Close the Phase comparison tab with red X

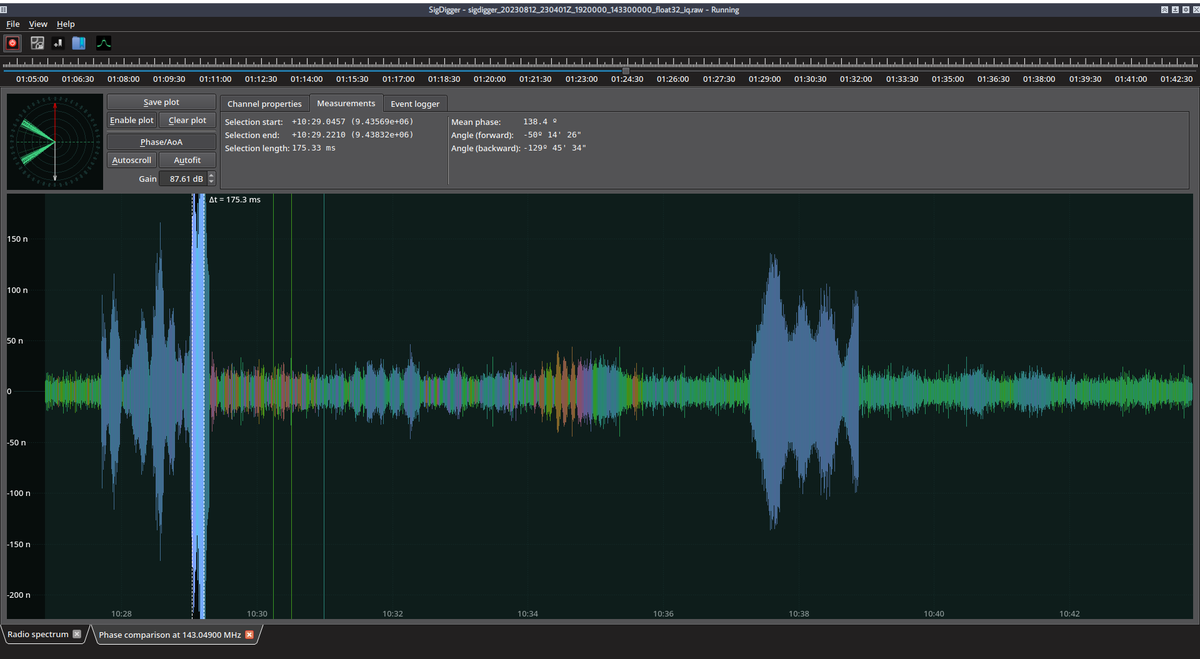coord(249,634)
